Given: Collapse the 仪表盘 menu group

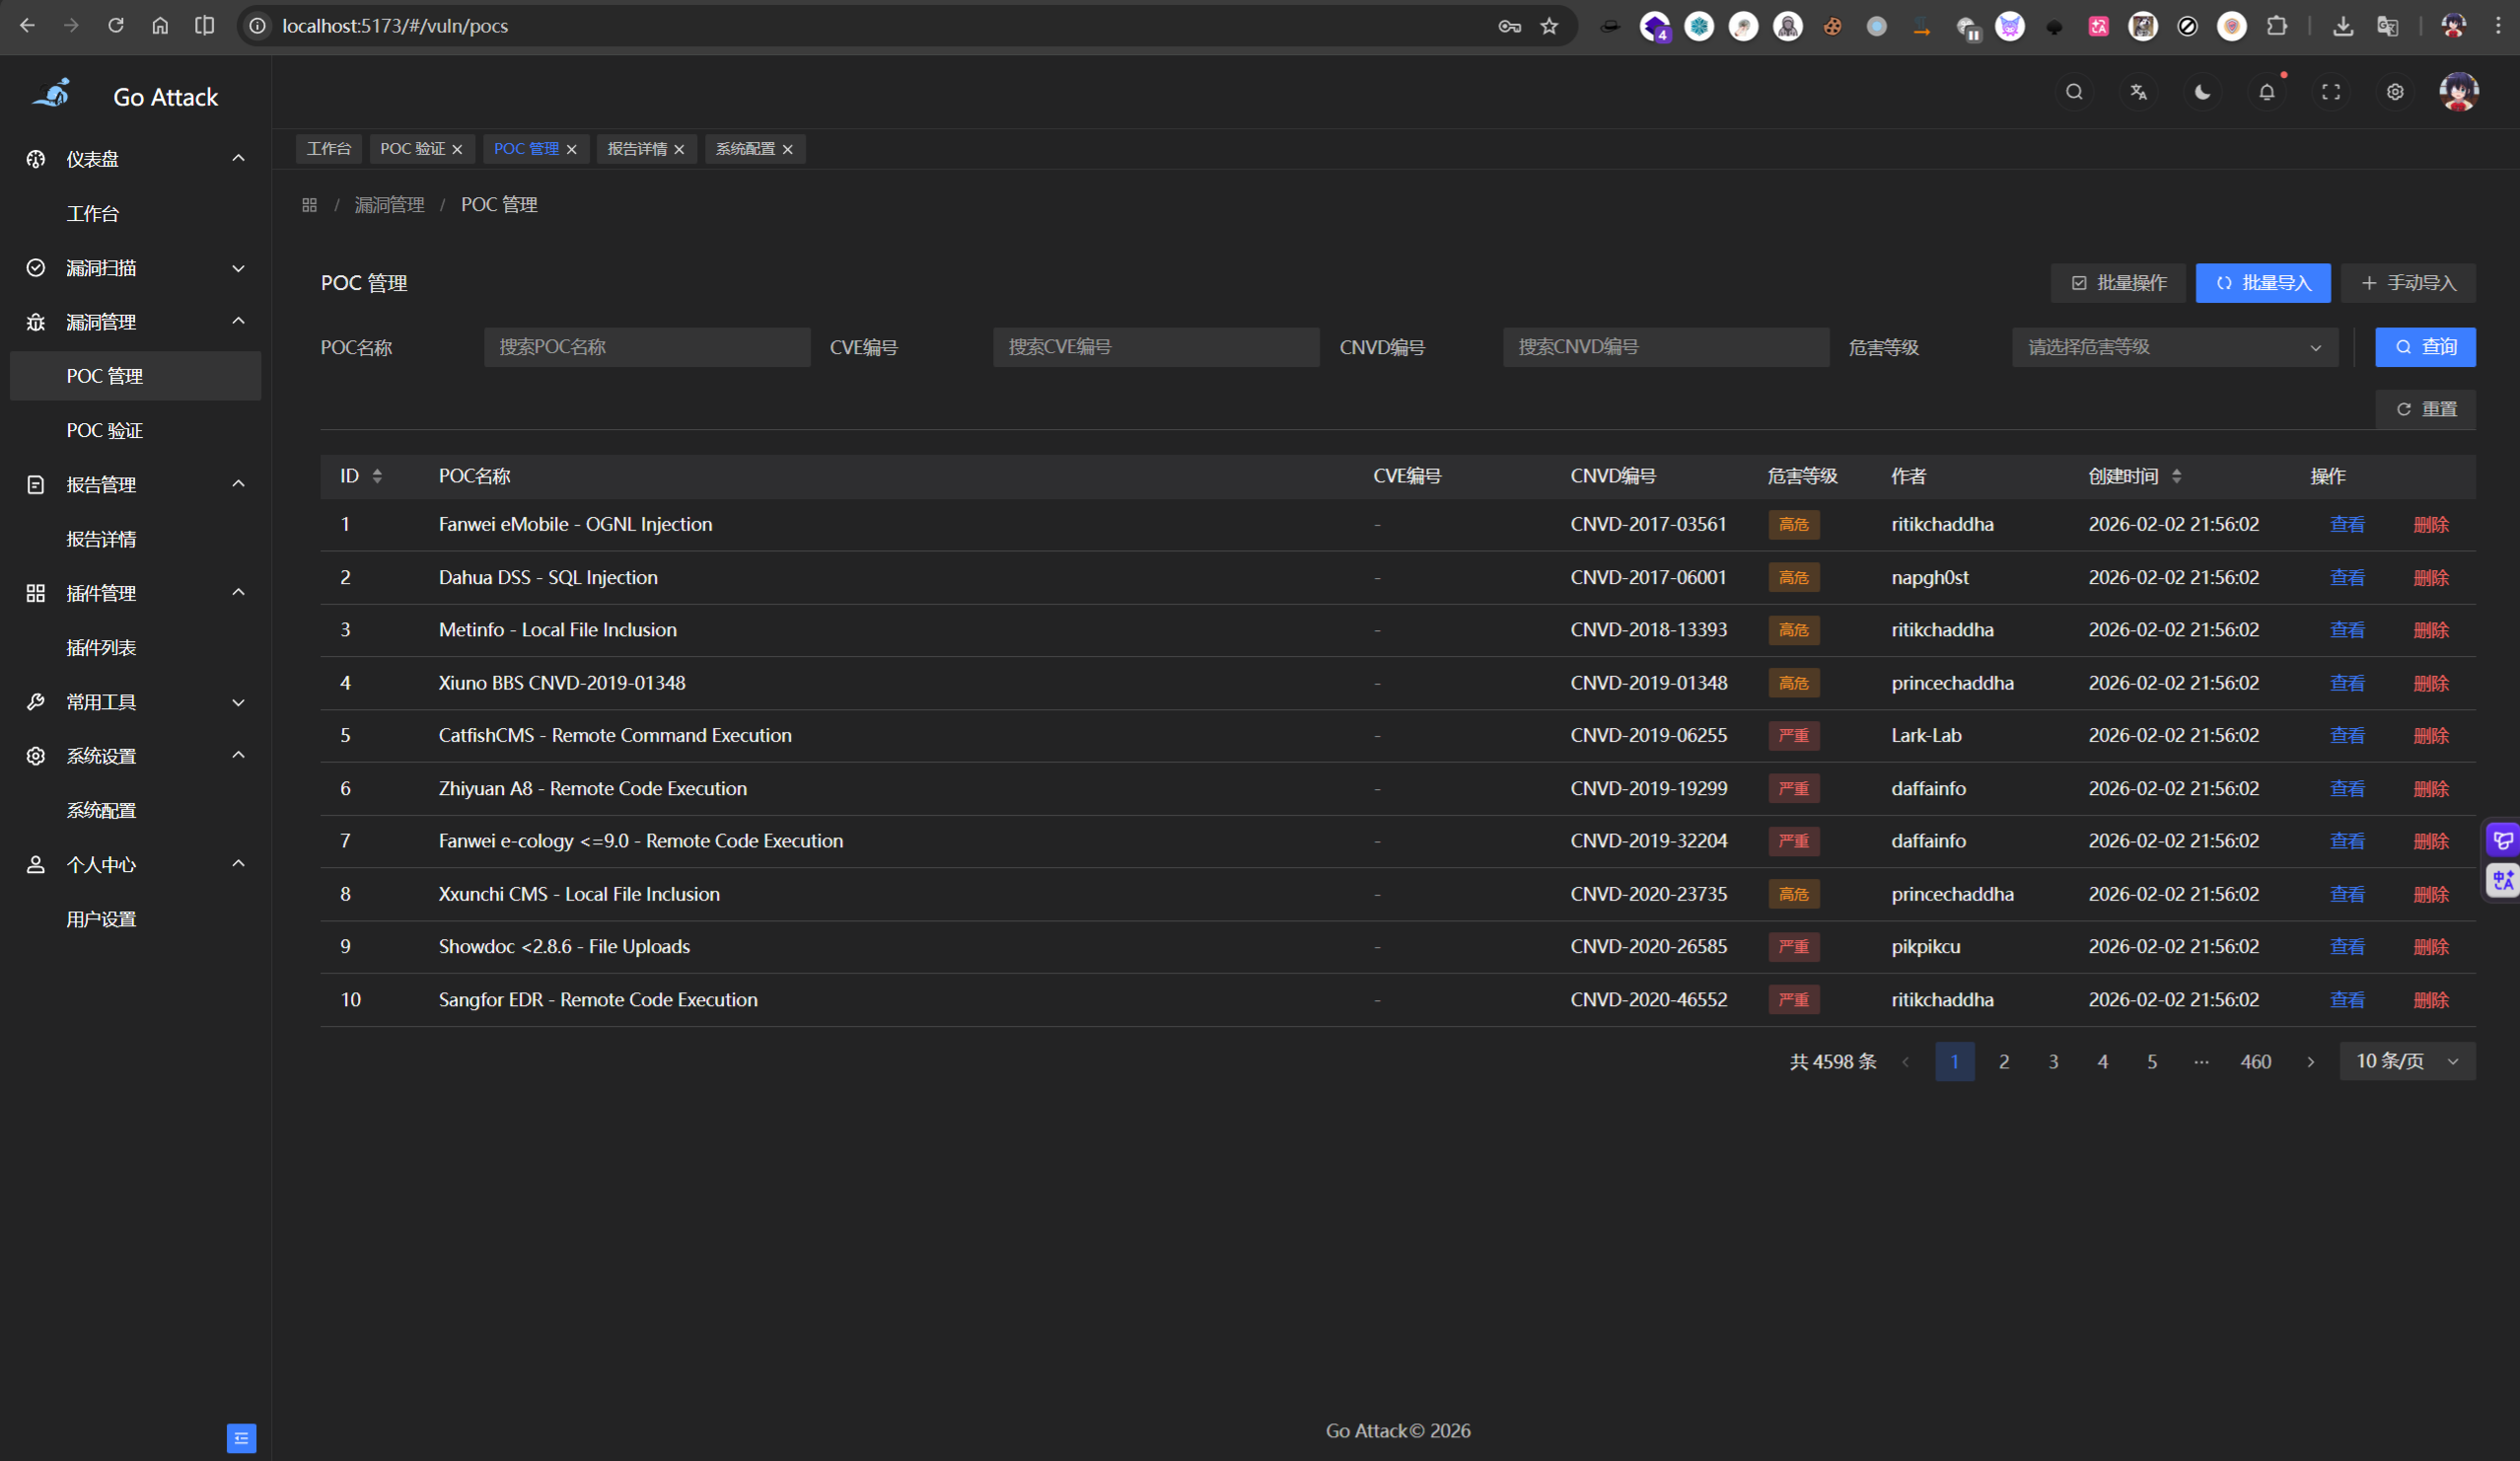Looking at the screenshot, I should click(135, 159).
